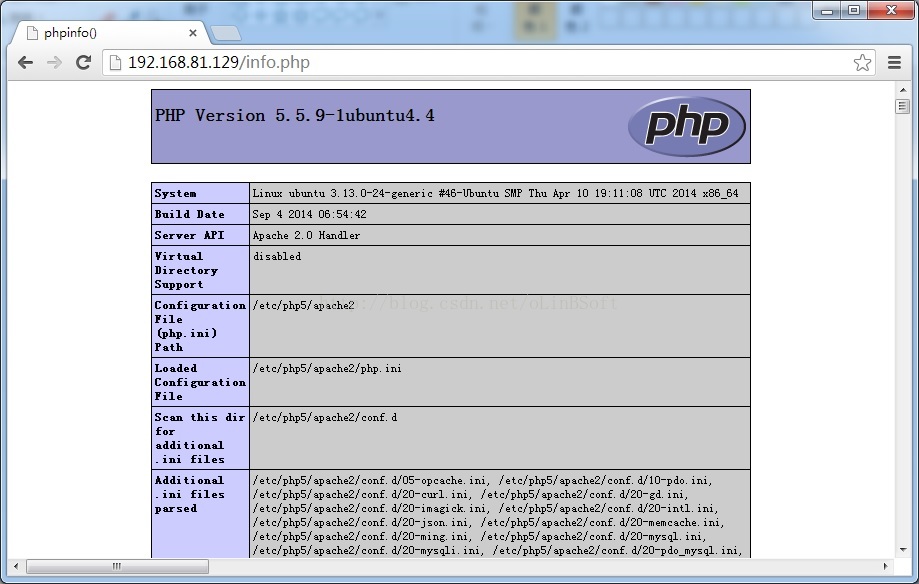919x584 pixels.
Task: Click the Server API label
Action: tap(189, 236)
